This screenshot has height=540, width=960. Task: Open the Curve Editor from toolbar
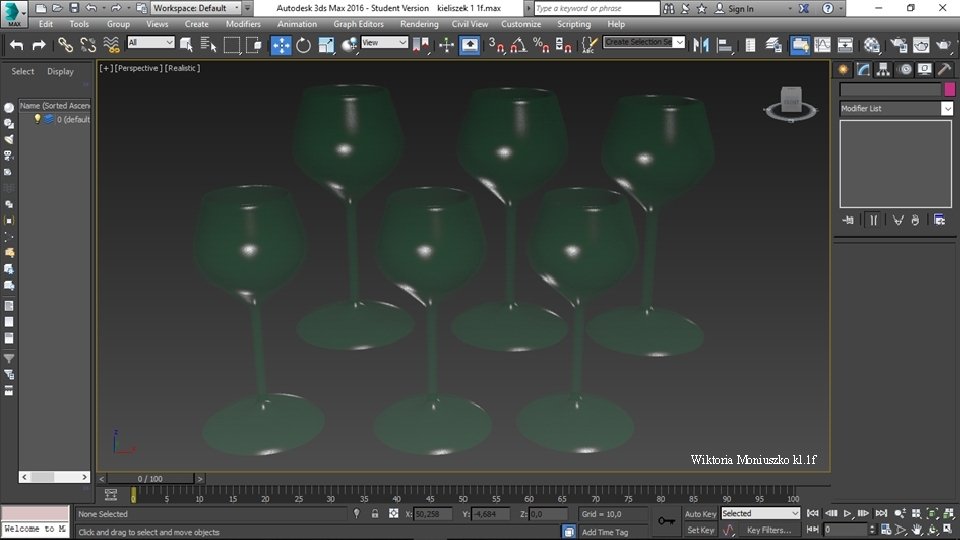[822, 45]
